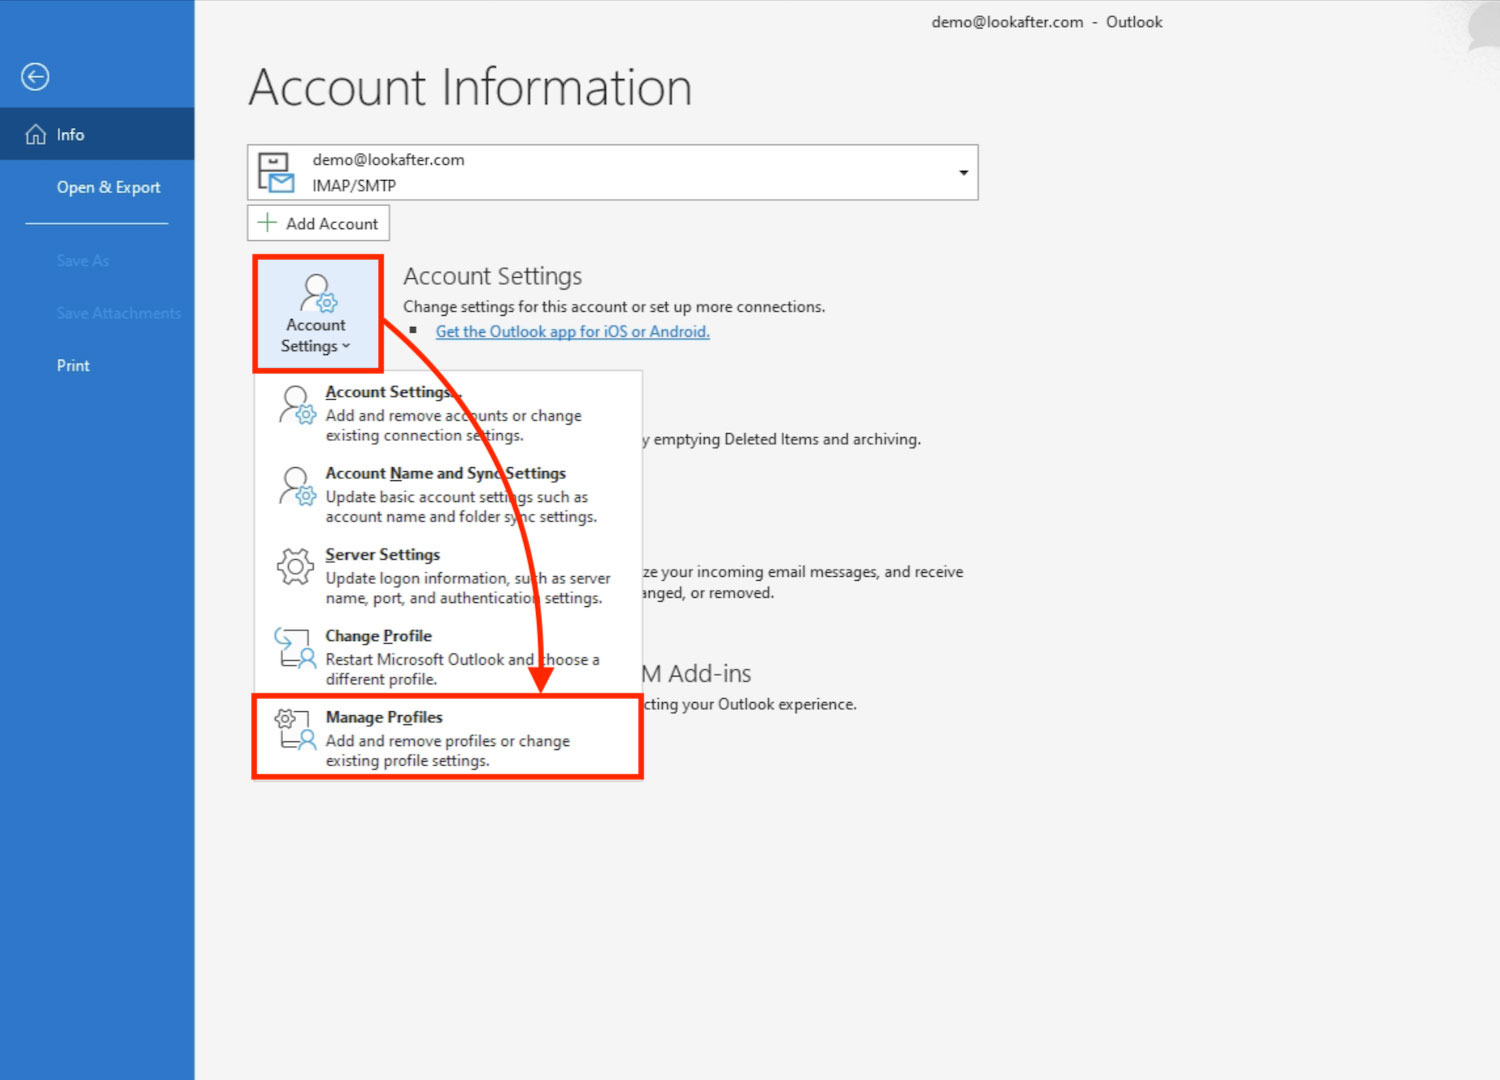Open the demo@lookafter.com account combo box
This screenshot has width=1500, height=1080.
click(x=612, y=173)
